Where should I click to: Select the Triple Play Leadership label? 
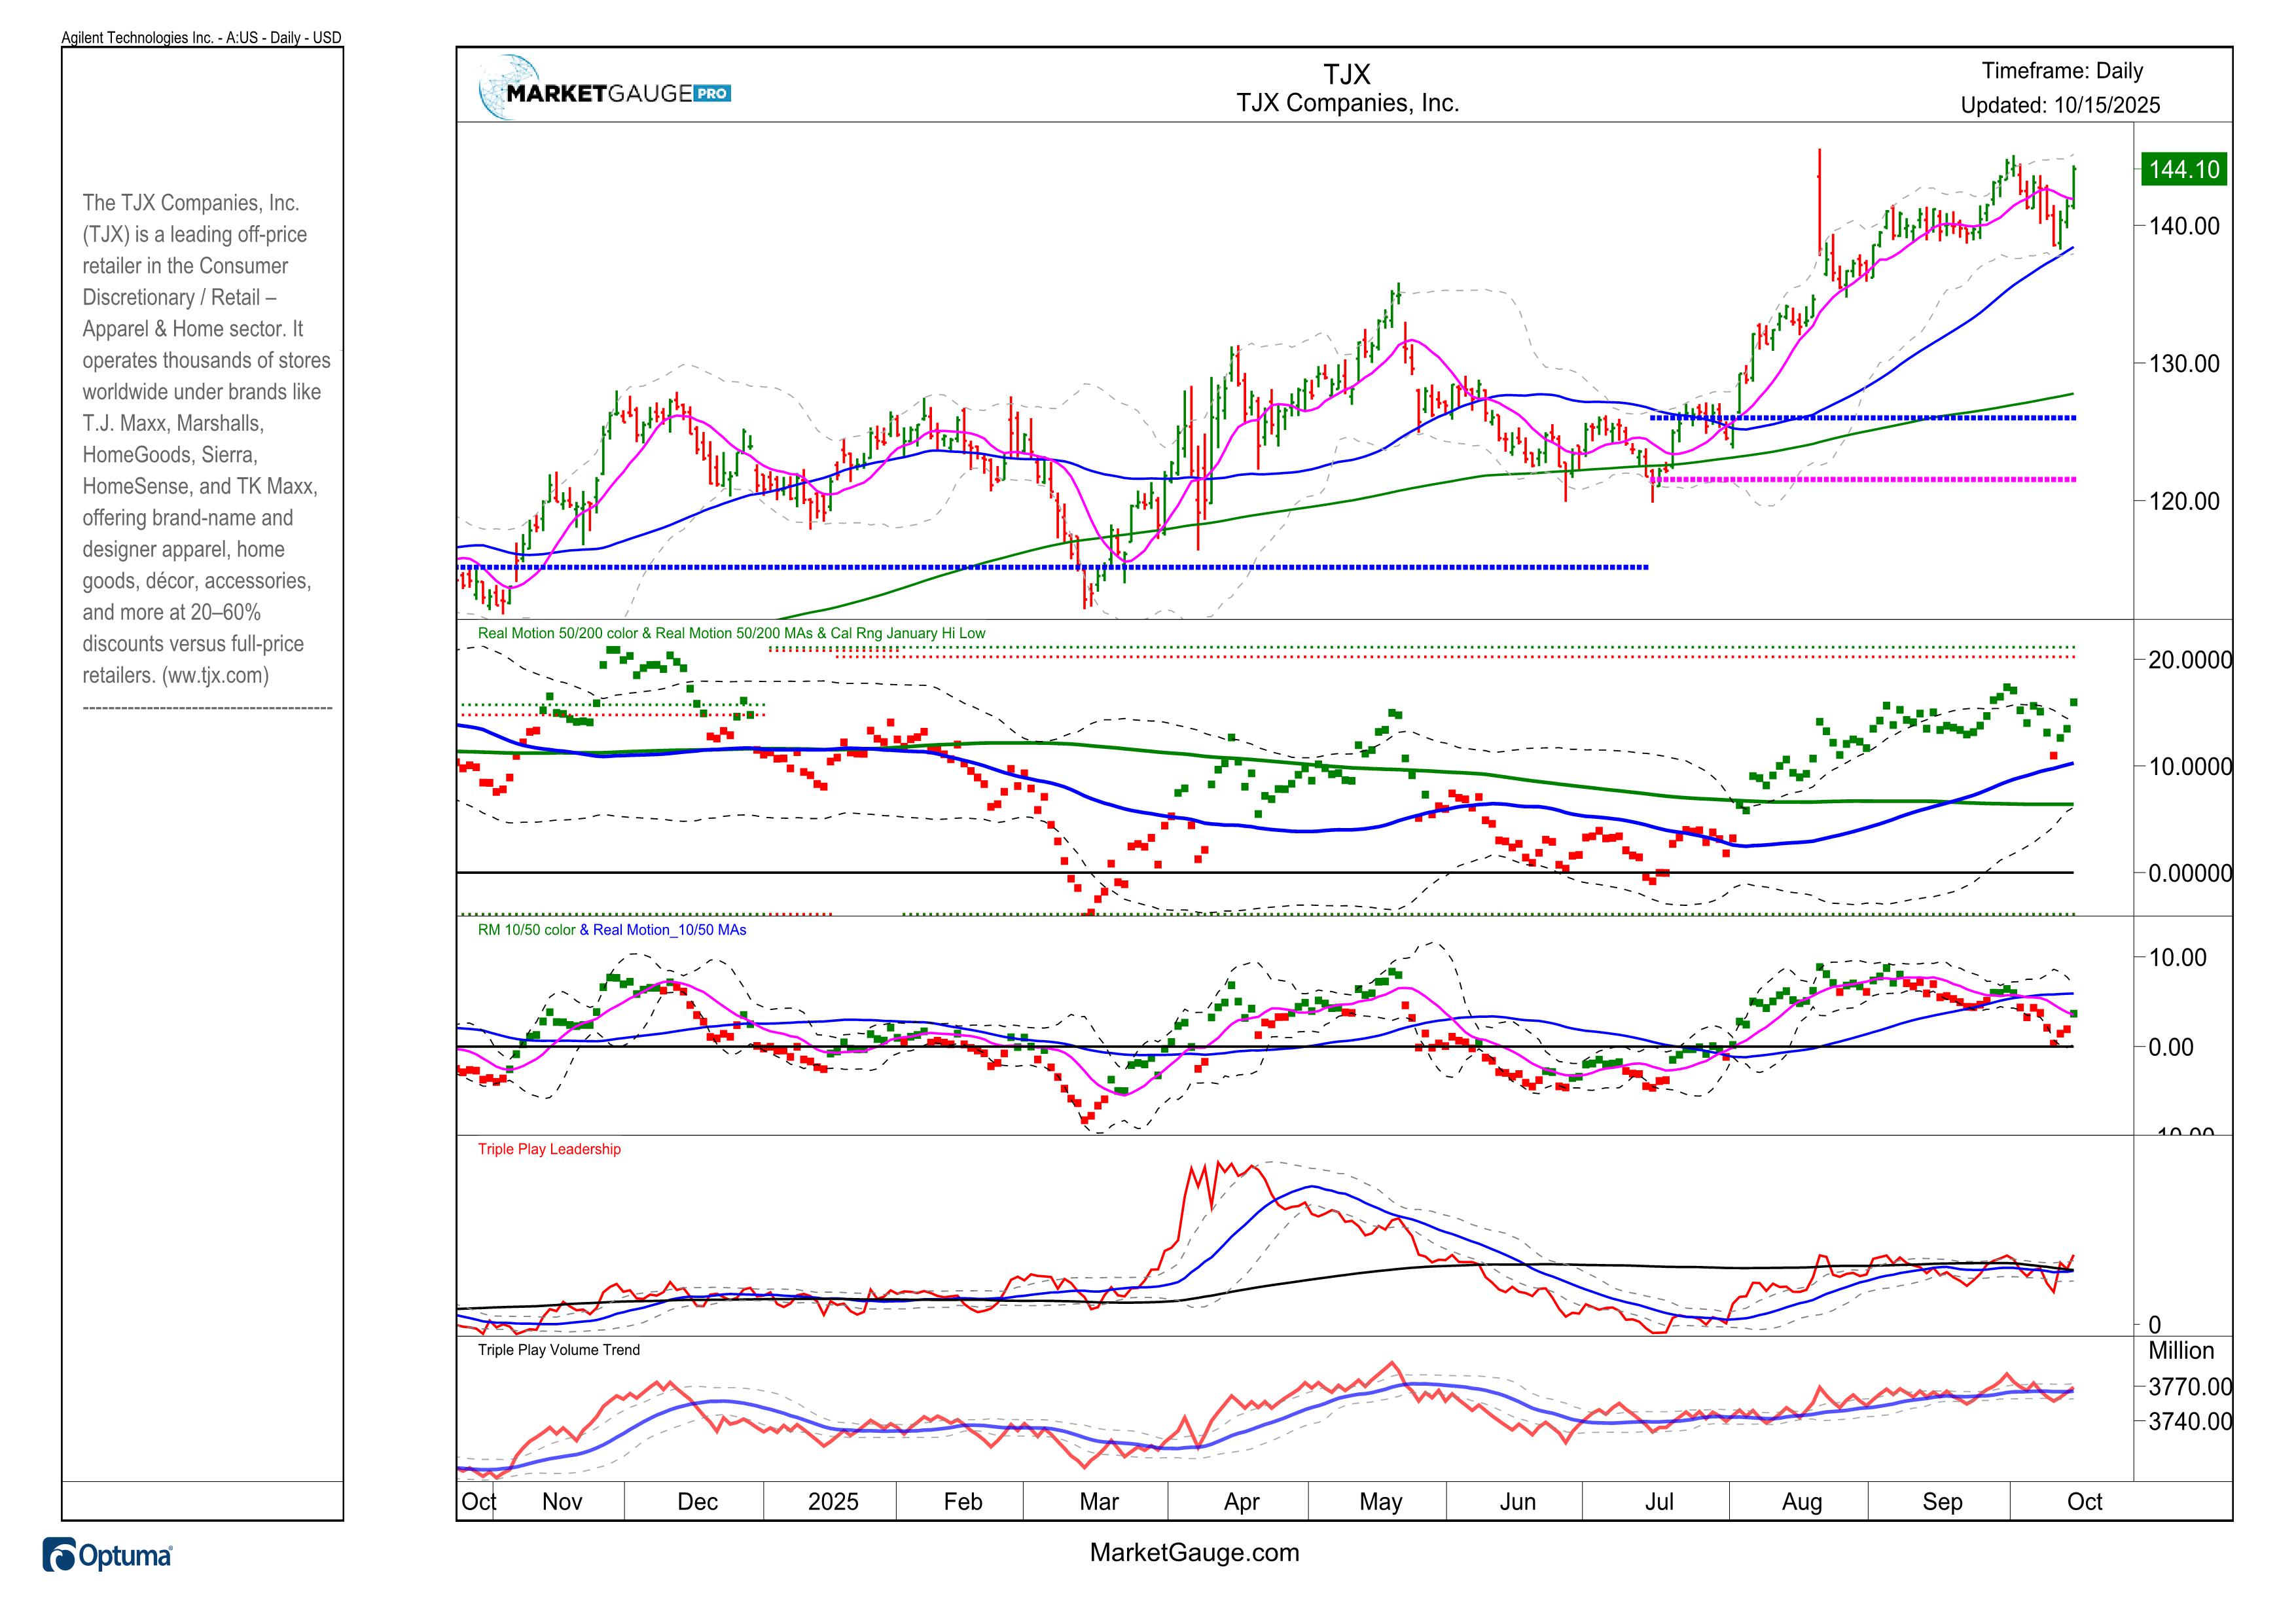(549, 1149)
